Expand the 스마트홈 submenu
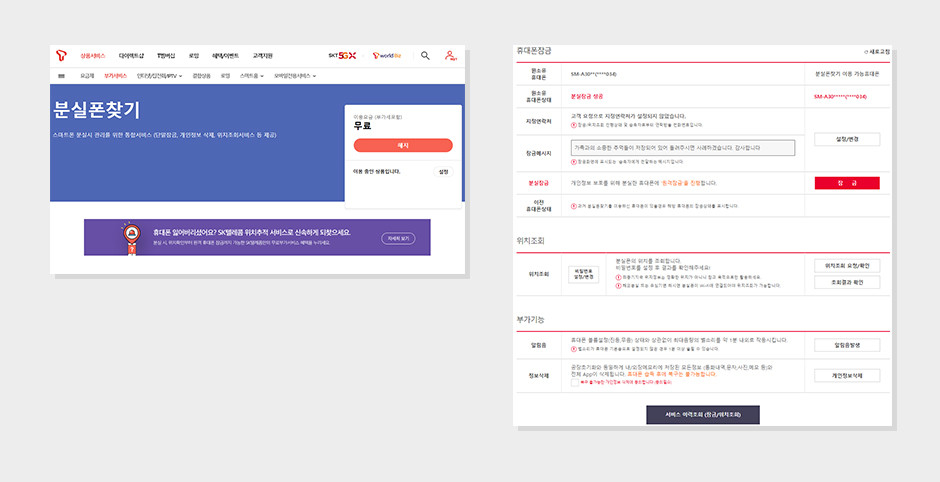 coord(251,76)
